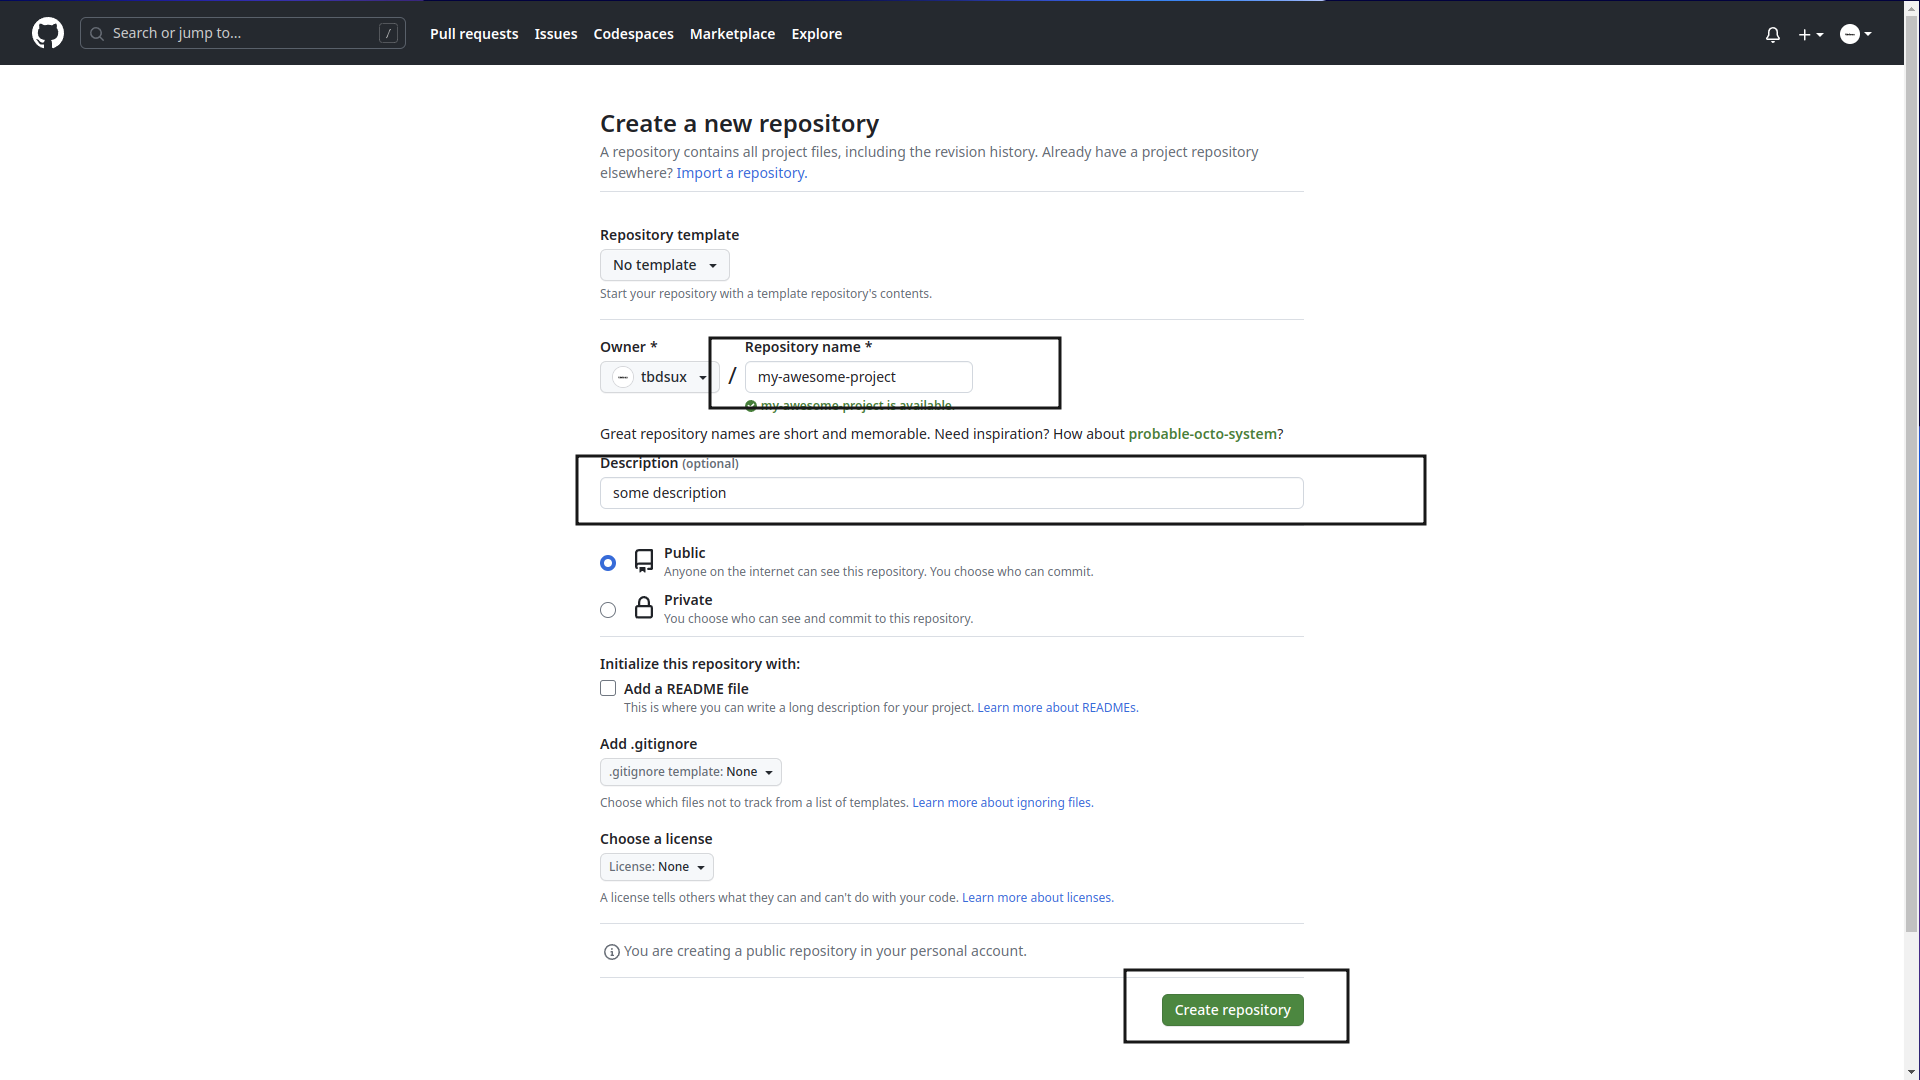Expand the No template dropdown
This screenshot has height=1080, width=1920.
[x=663, y=264]
